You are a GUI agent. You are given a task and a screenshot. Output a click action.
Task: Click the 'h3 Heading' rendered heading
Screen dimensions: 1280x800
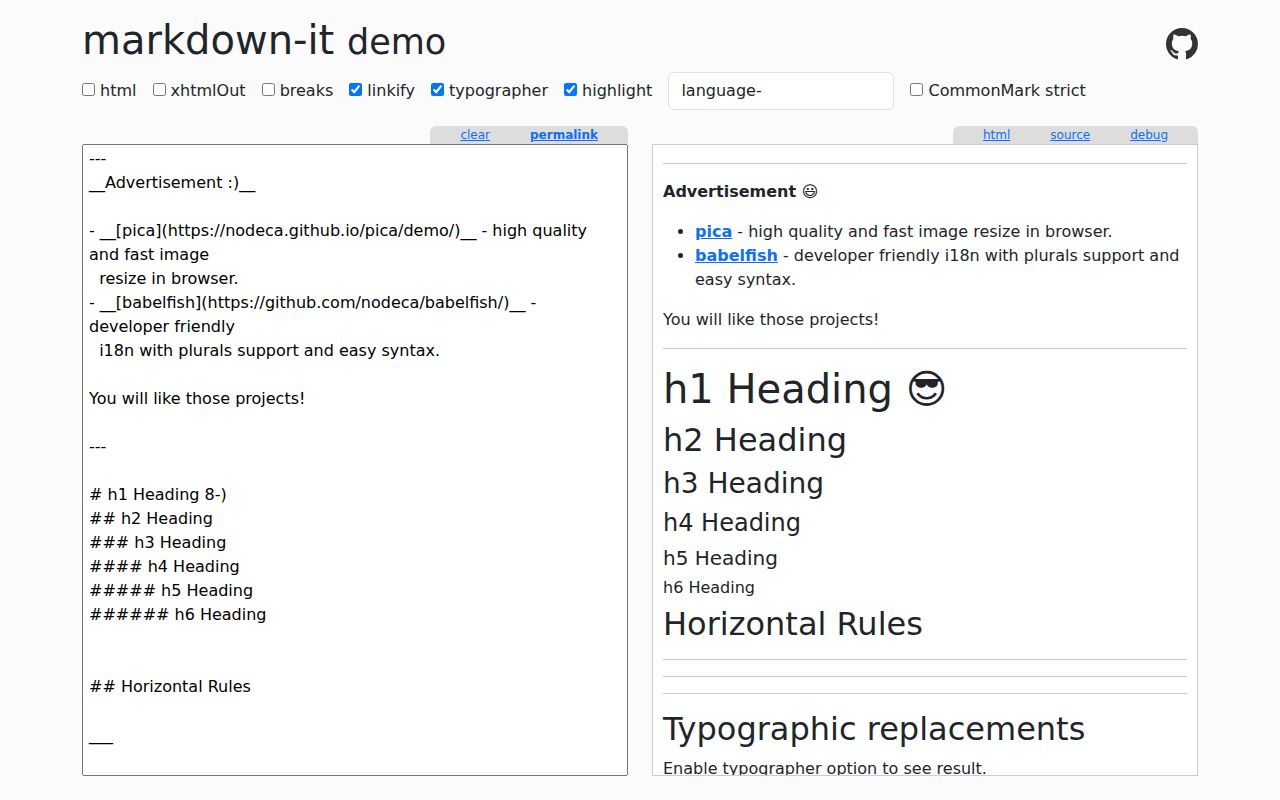point(743,483)
